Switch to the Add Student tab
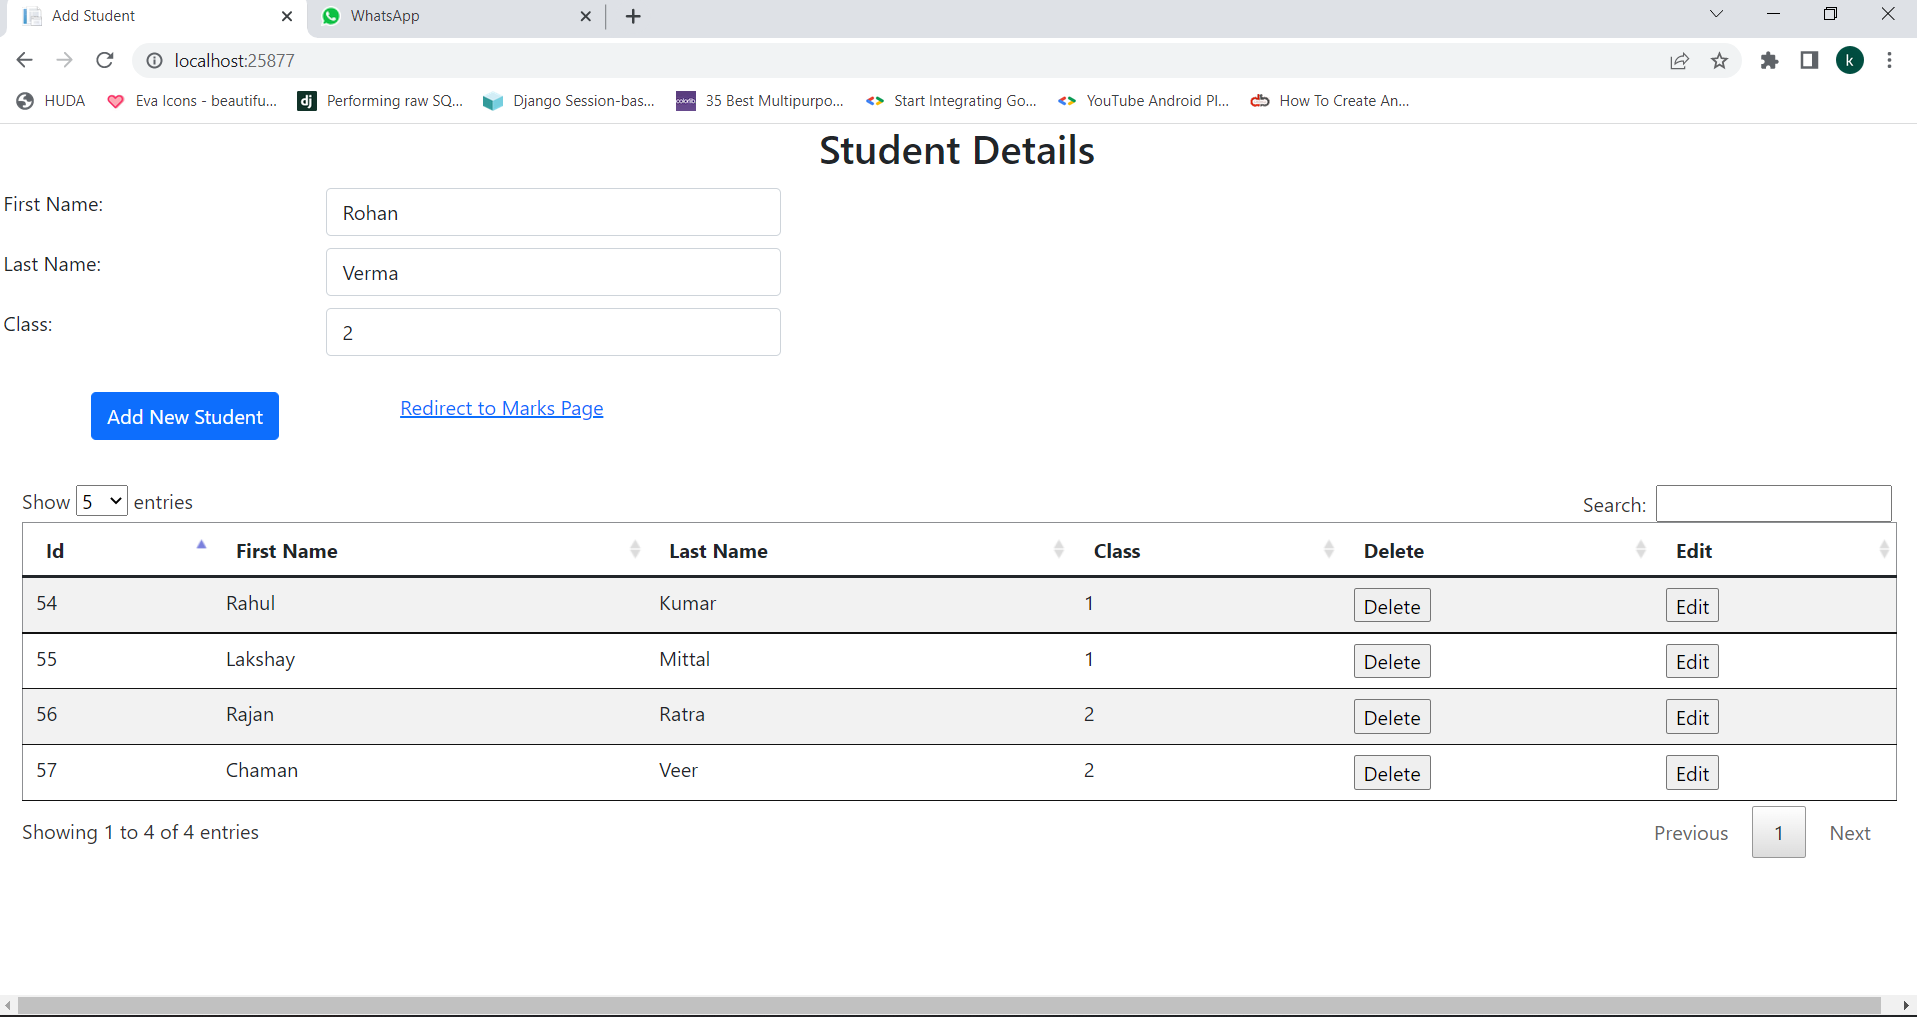The height and width of the screenshot is (1017, 1917). [155, 16]
